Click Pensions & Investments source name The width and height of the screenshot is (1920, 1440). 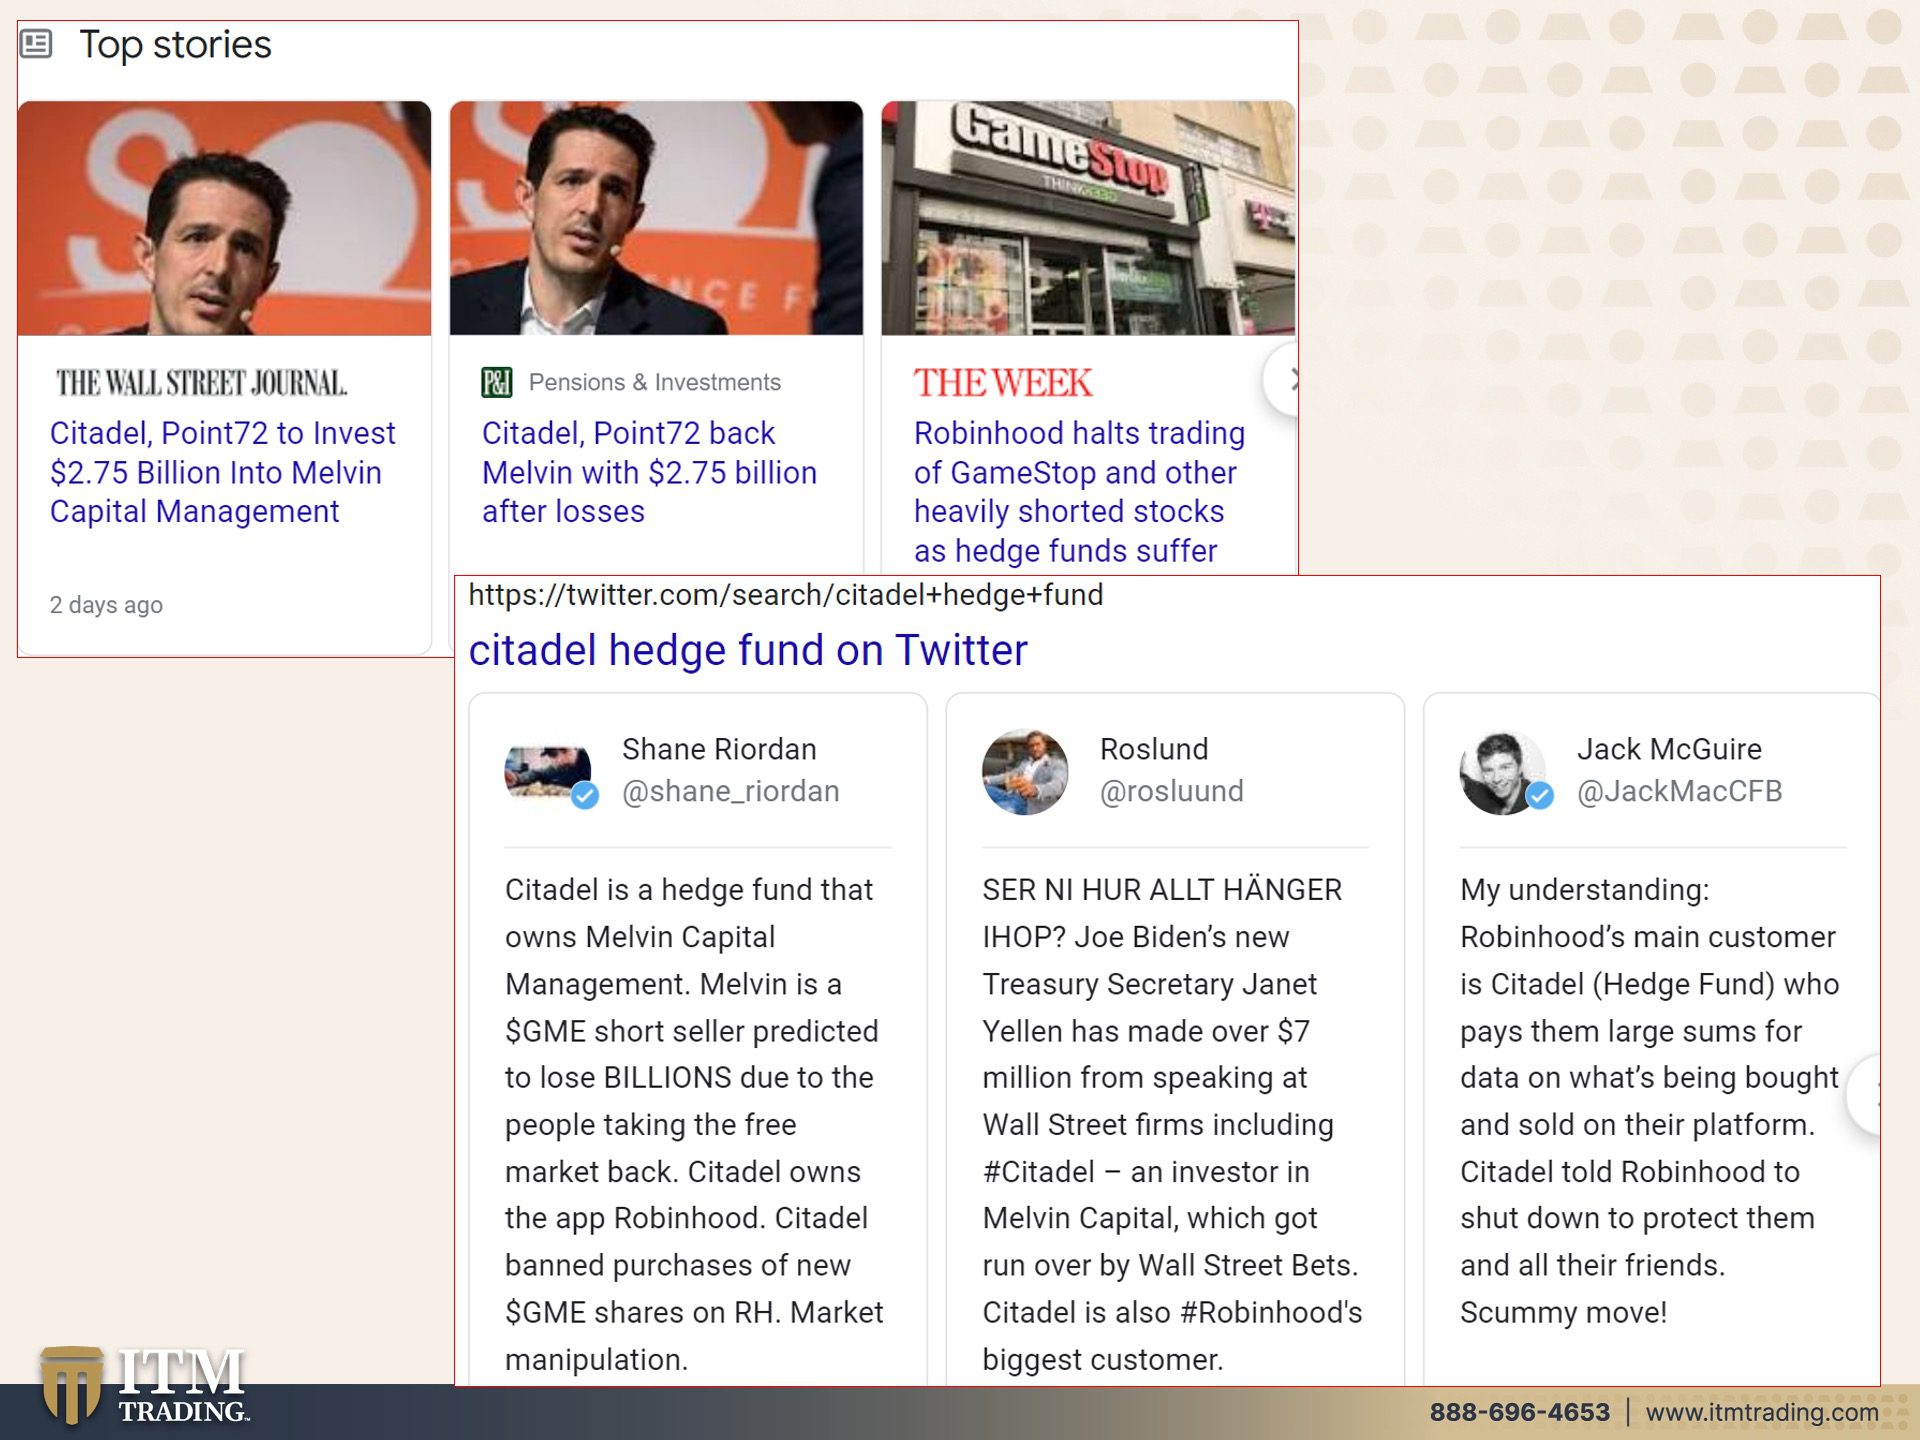tap(654, 382)
